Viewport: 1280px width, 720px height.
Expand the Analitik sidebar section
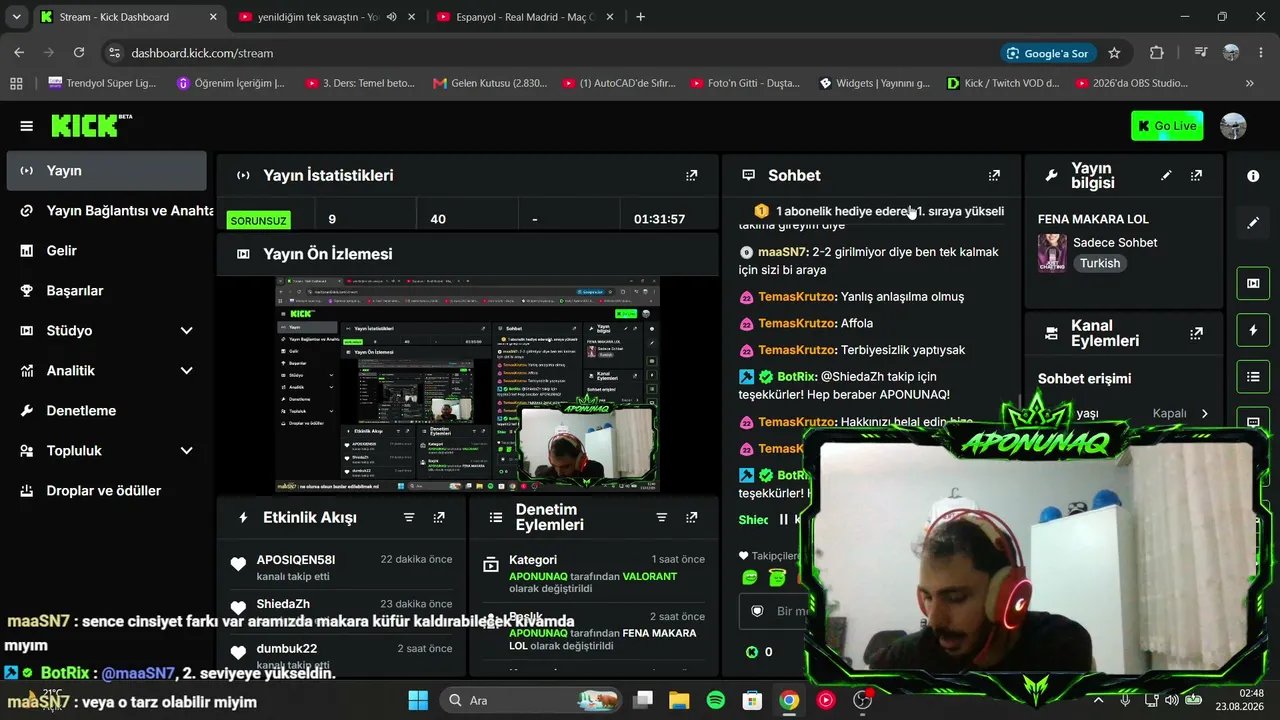point(186,371)
